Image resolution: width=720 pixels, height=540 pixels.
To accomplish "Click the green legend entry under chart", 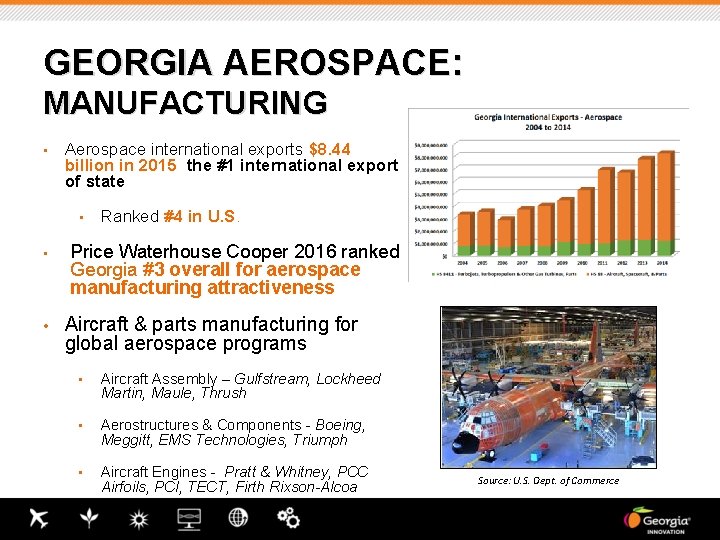I will (504, 274).
